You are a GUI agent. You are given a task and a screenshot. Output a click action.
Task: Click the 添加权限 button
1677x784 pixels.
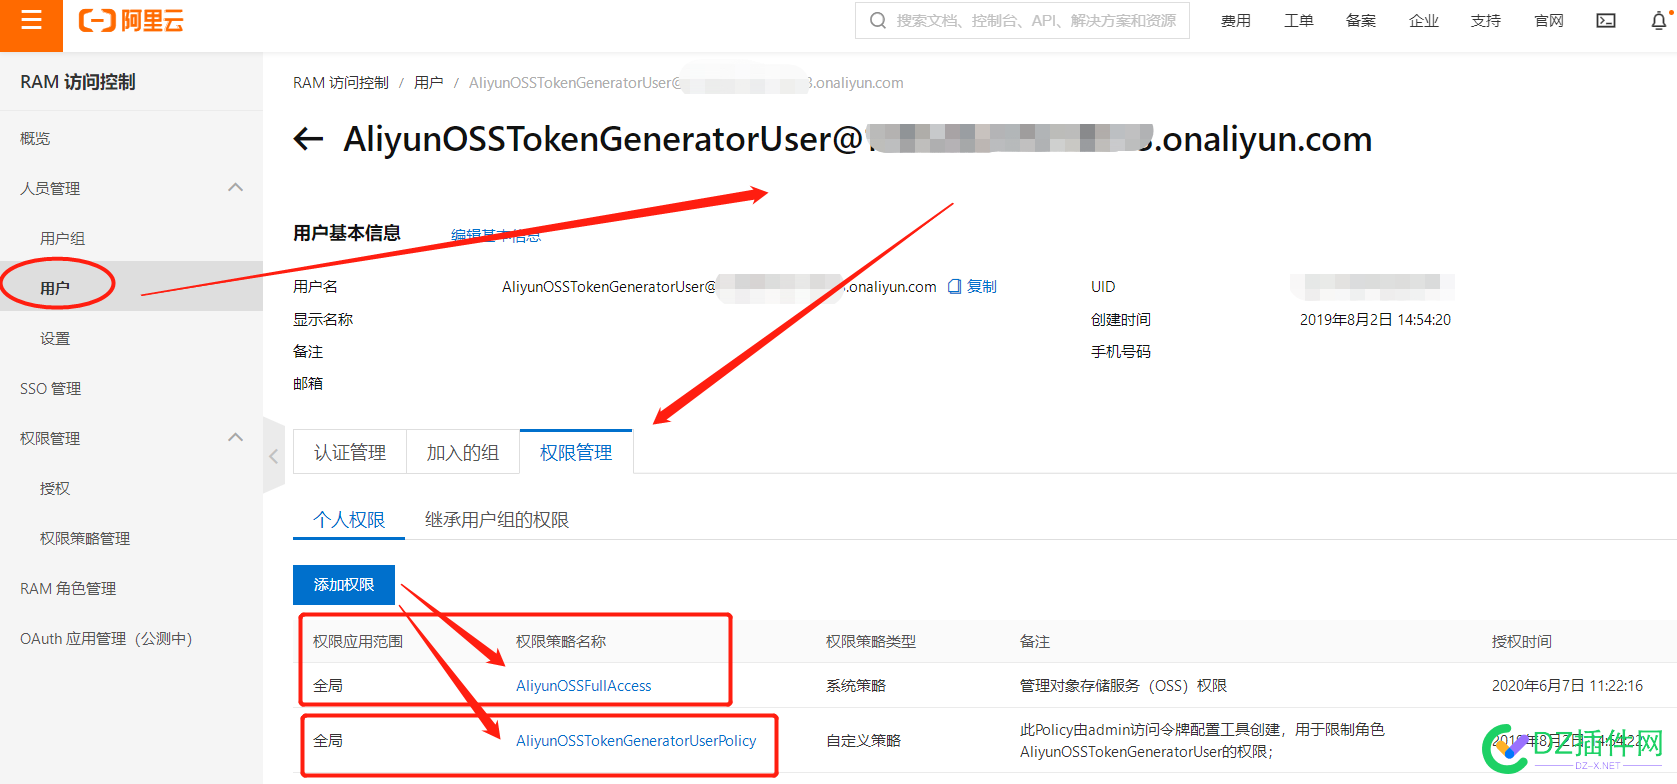(x=344, y=585)
